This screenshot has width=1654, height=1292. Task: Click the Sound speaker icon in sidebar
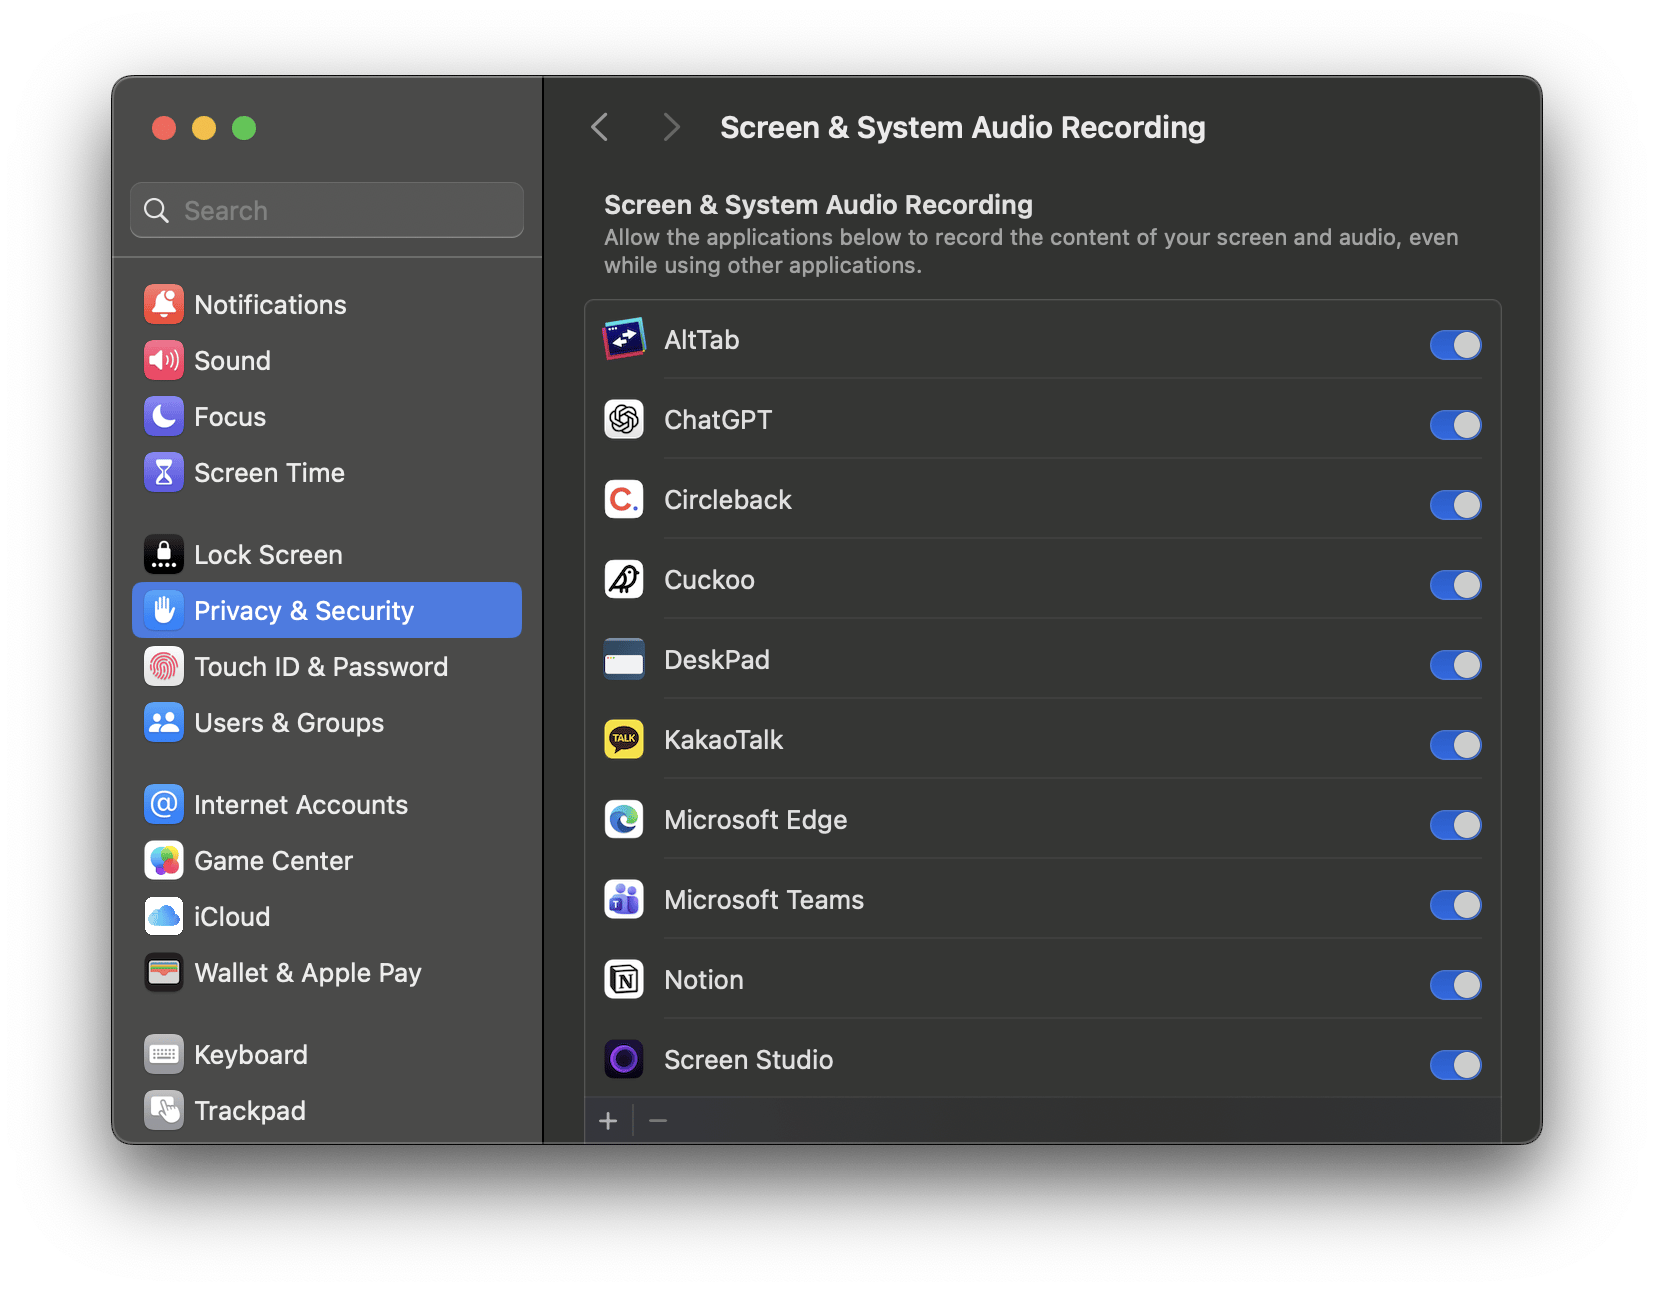coord(164,360)
